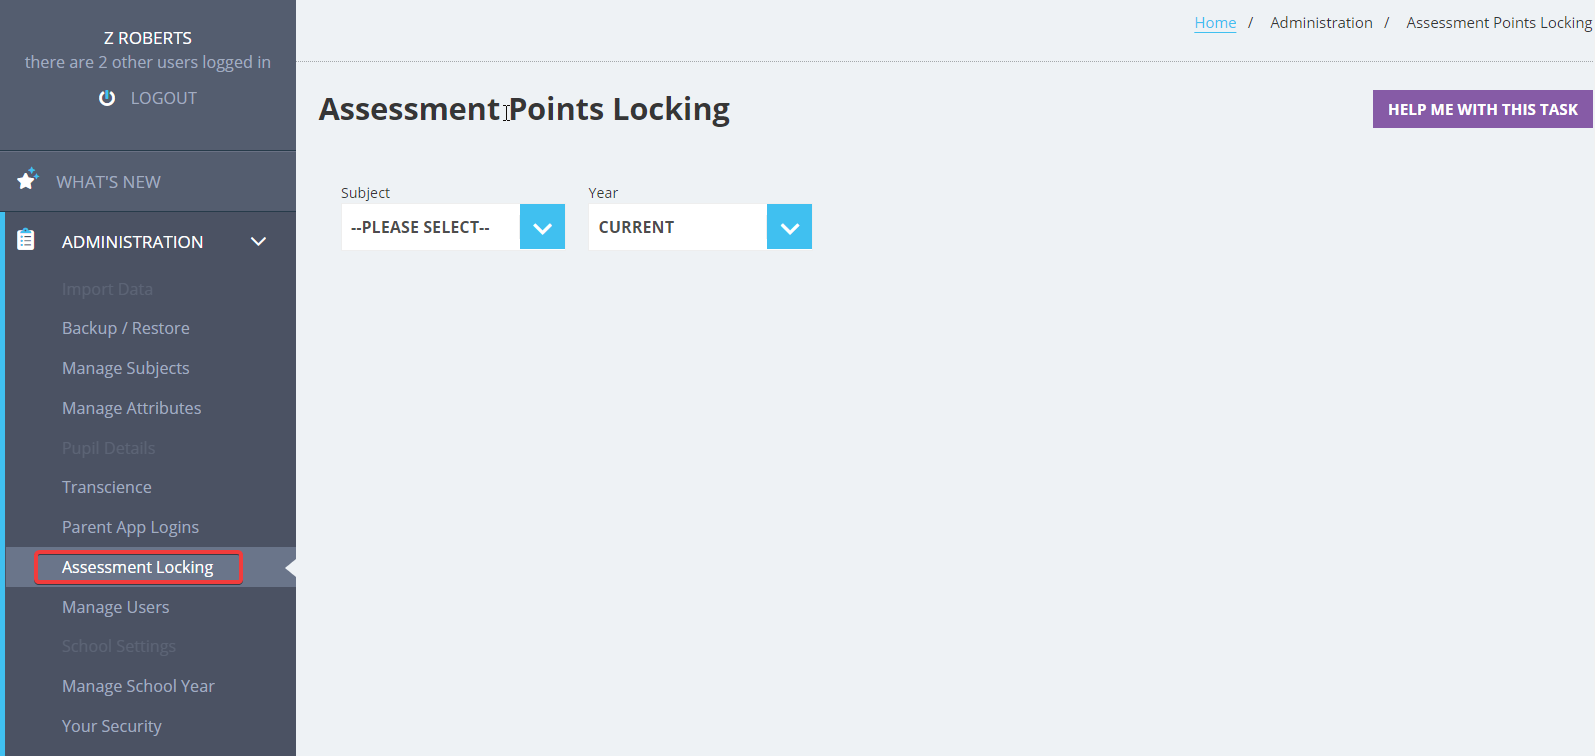
Task: Open Backup / Restore settings
Action: click(125, 327)
